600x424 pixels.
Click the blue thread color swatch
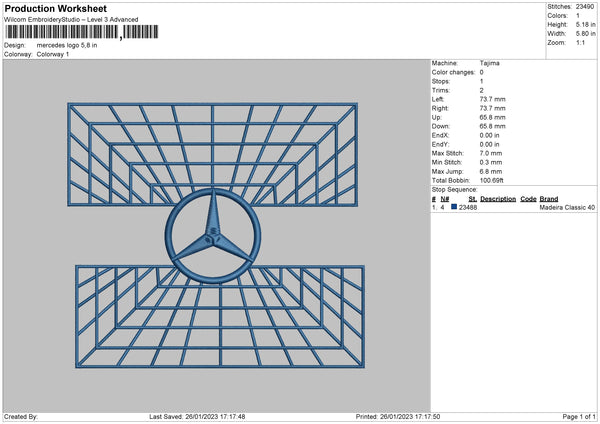tap(454, 207)
